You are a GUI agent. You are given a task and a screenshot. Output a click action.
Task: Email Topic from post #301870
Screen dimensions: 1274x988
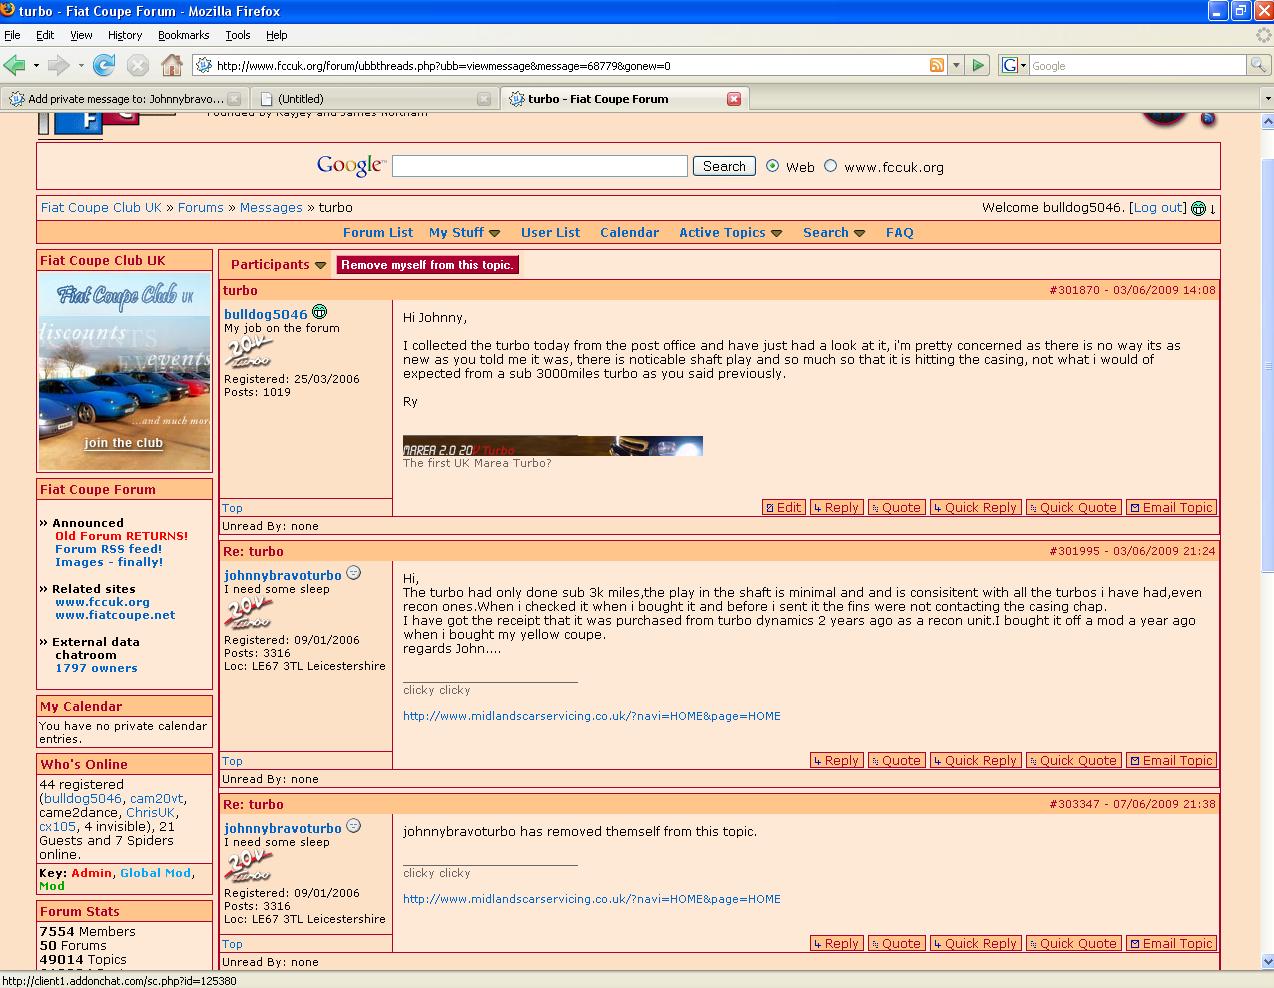(x=1172, y=507)
